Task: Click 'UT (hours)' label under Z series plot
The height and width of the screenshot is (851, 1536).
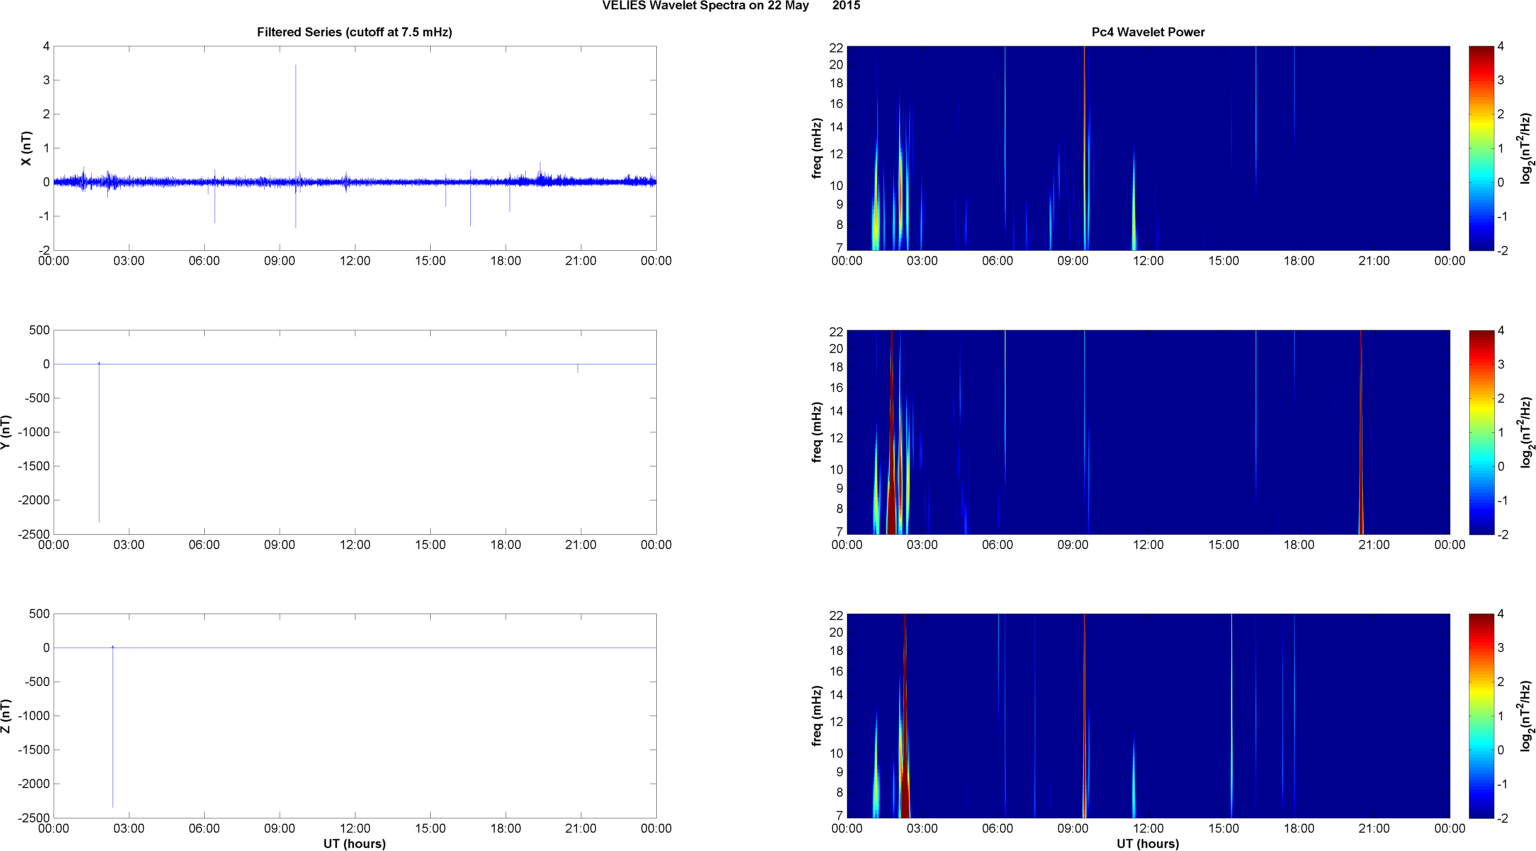Action: [x=354, y=844]
